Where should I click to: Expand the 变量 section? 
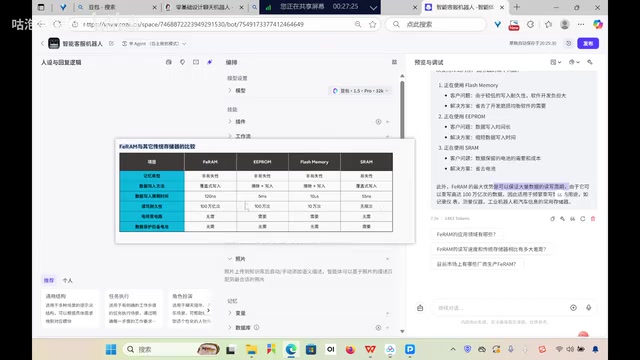pyautogui.click(x=230, y=313)
